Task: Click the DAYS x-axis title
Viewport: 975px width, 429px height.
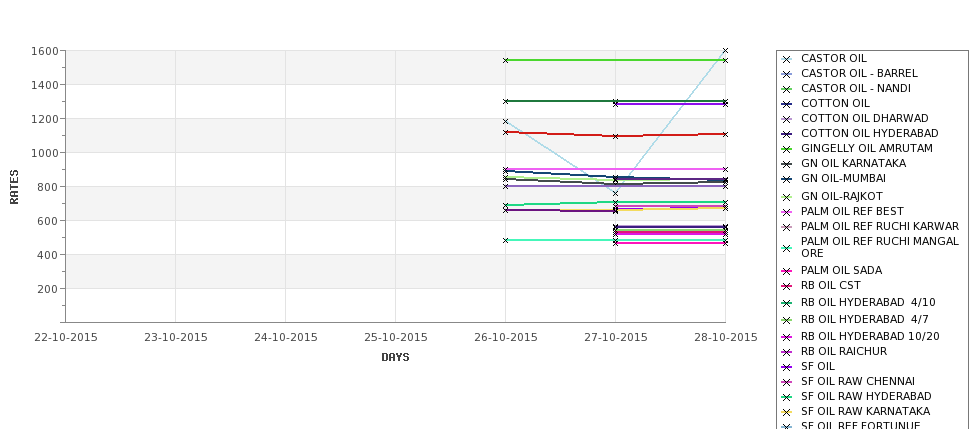Action: (x=395, y=358)
